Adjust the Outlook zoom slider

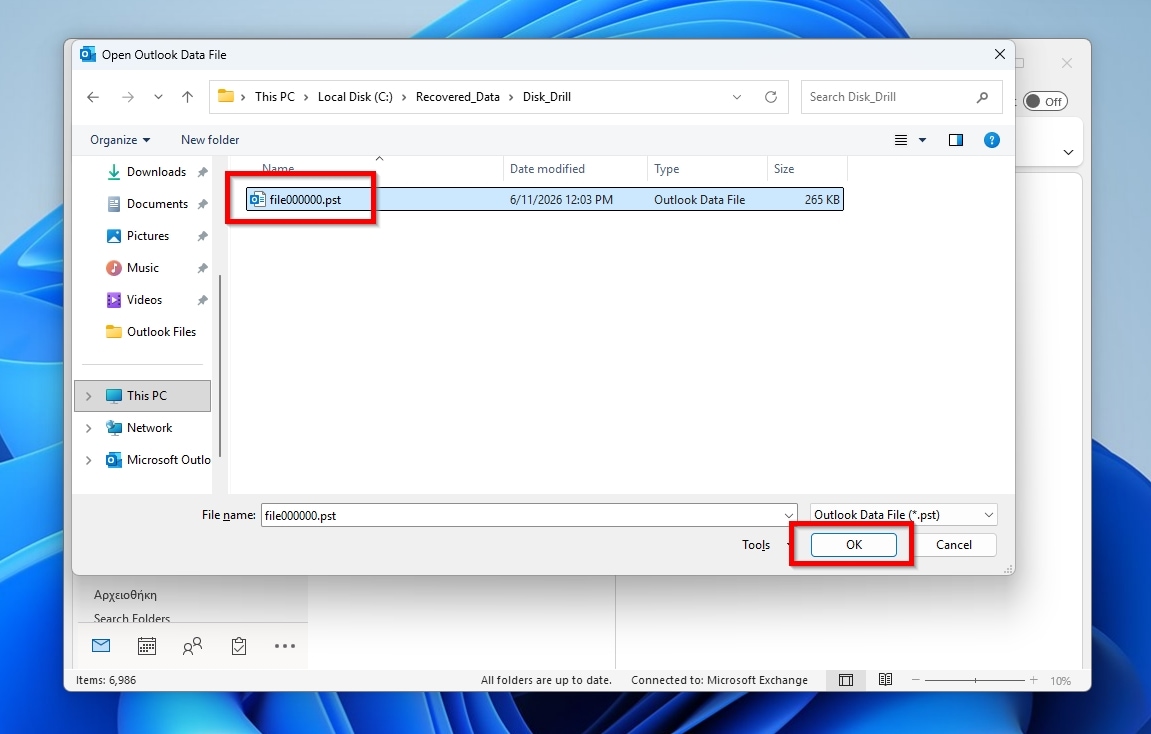975,680
